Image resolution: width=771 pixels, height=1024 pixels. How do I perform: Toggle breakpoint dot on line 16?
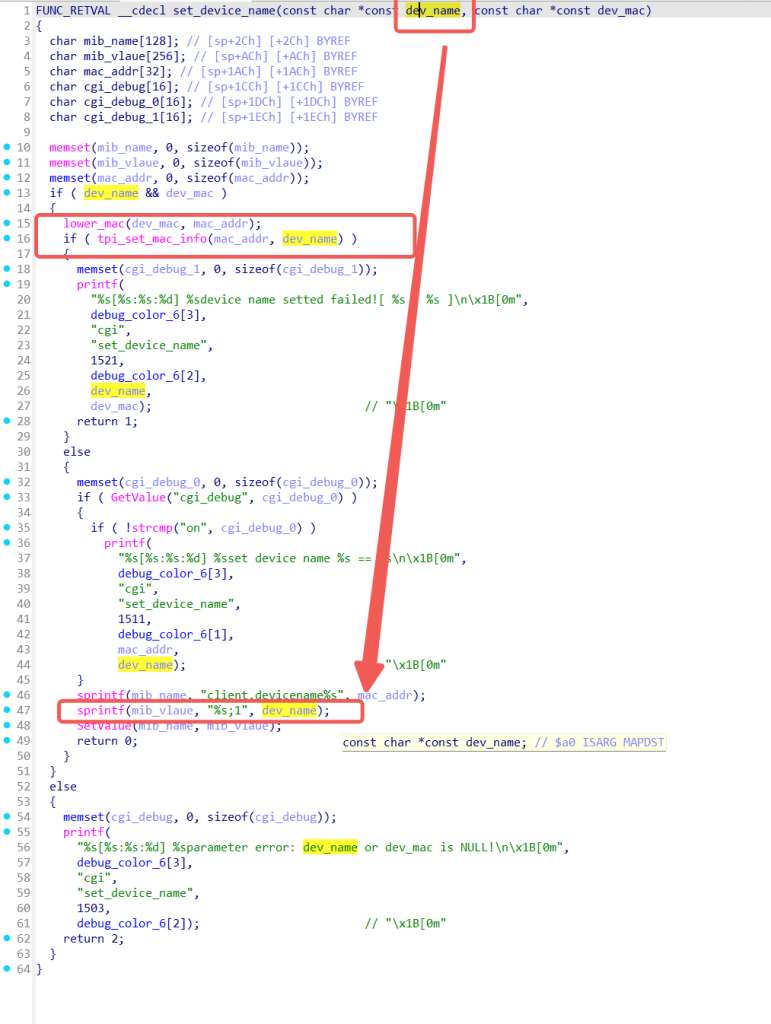pos(7,239)
